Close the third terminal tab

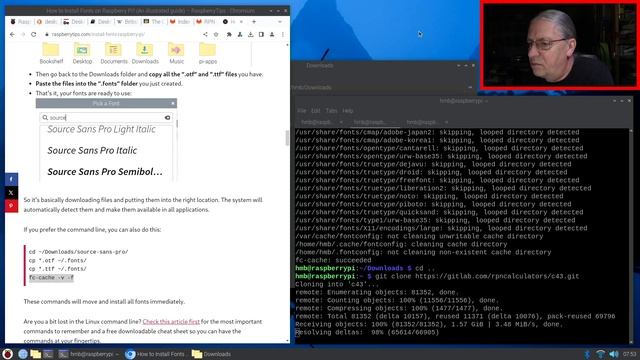click(447, 122)
